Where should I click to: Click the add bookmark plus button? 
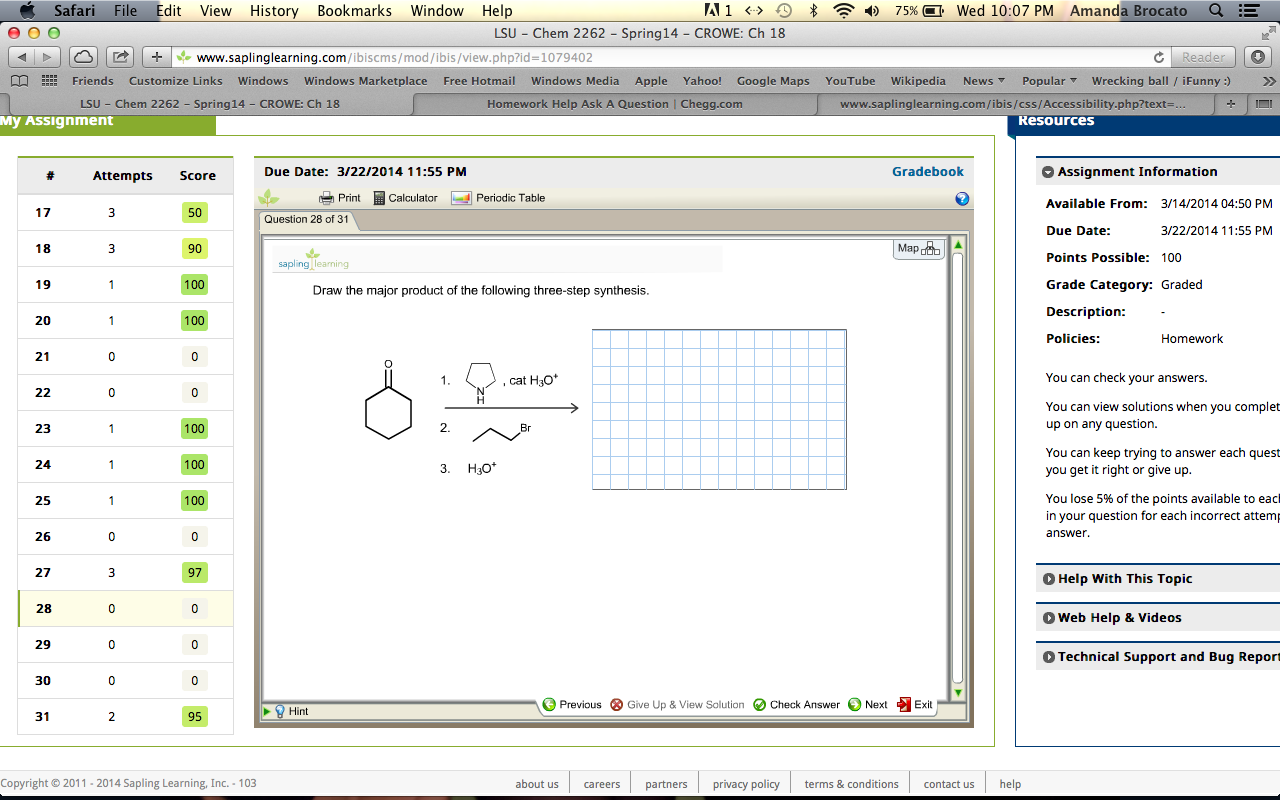pos(156,57)
